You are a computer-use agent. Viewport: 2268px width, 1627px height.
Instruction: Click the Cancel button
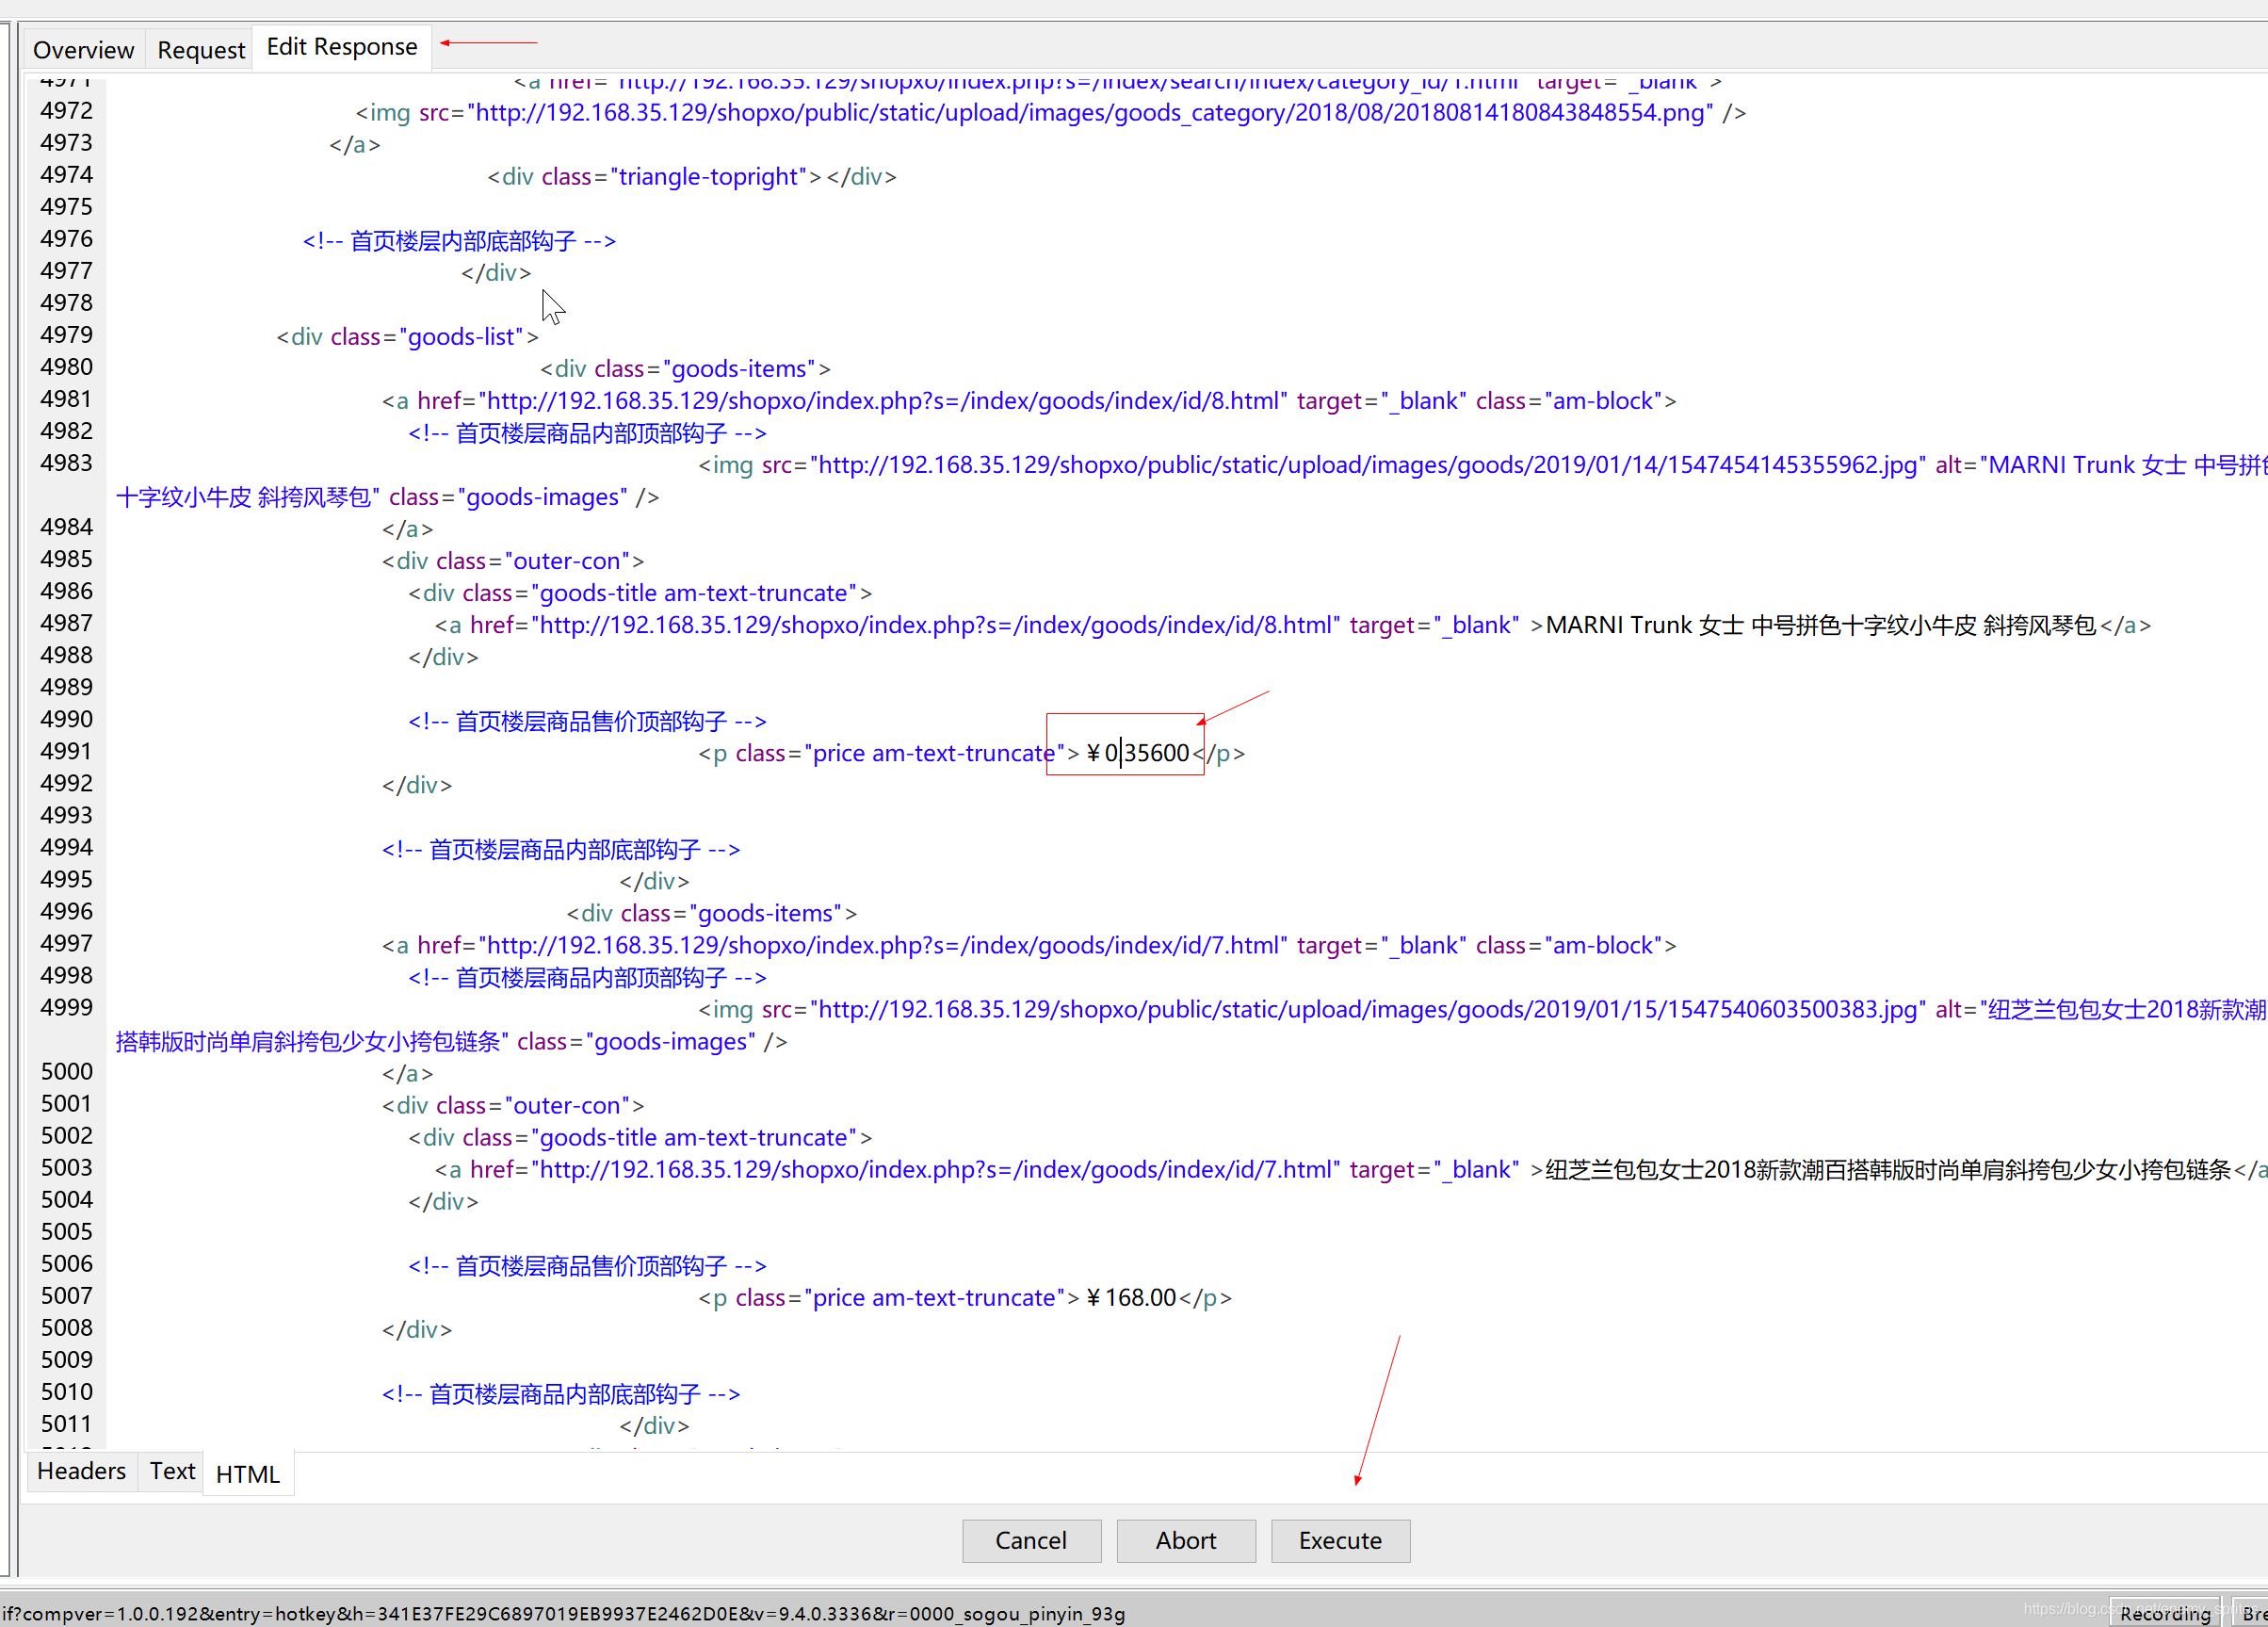pos(1031,1540)
